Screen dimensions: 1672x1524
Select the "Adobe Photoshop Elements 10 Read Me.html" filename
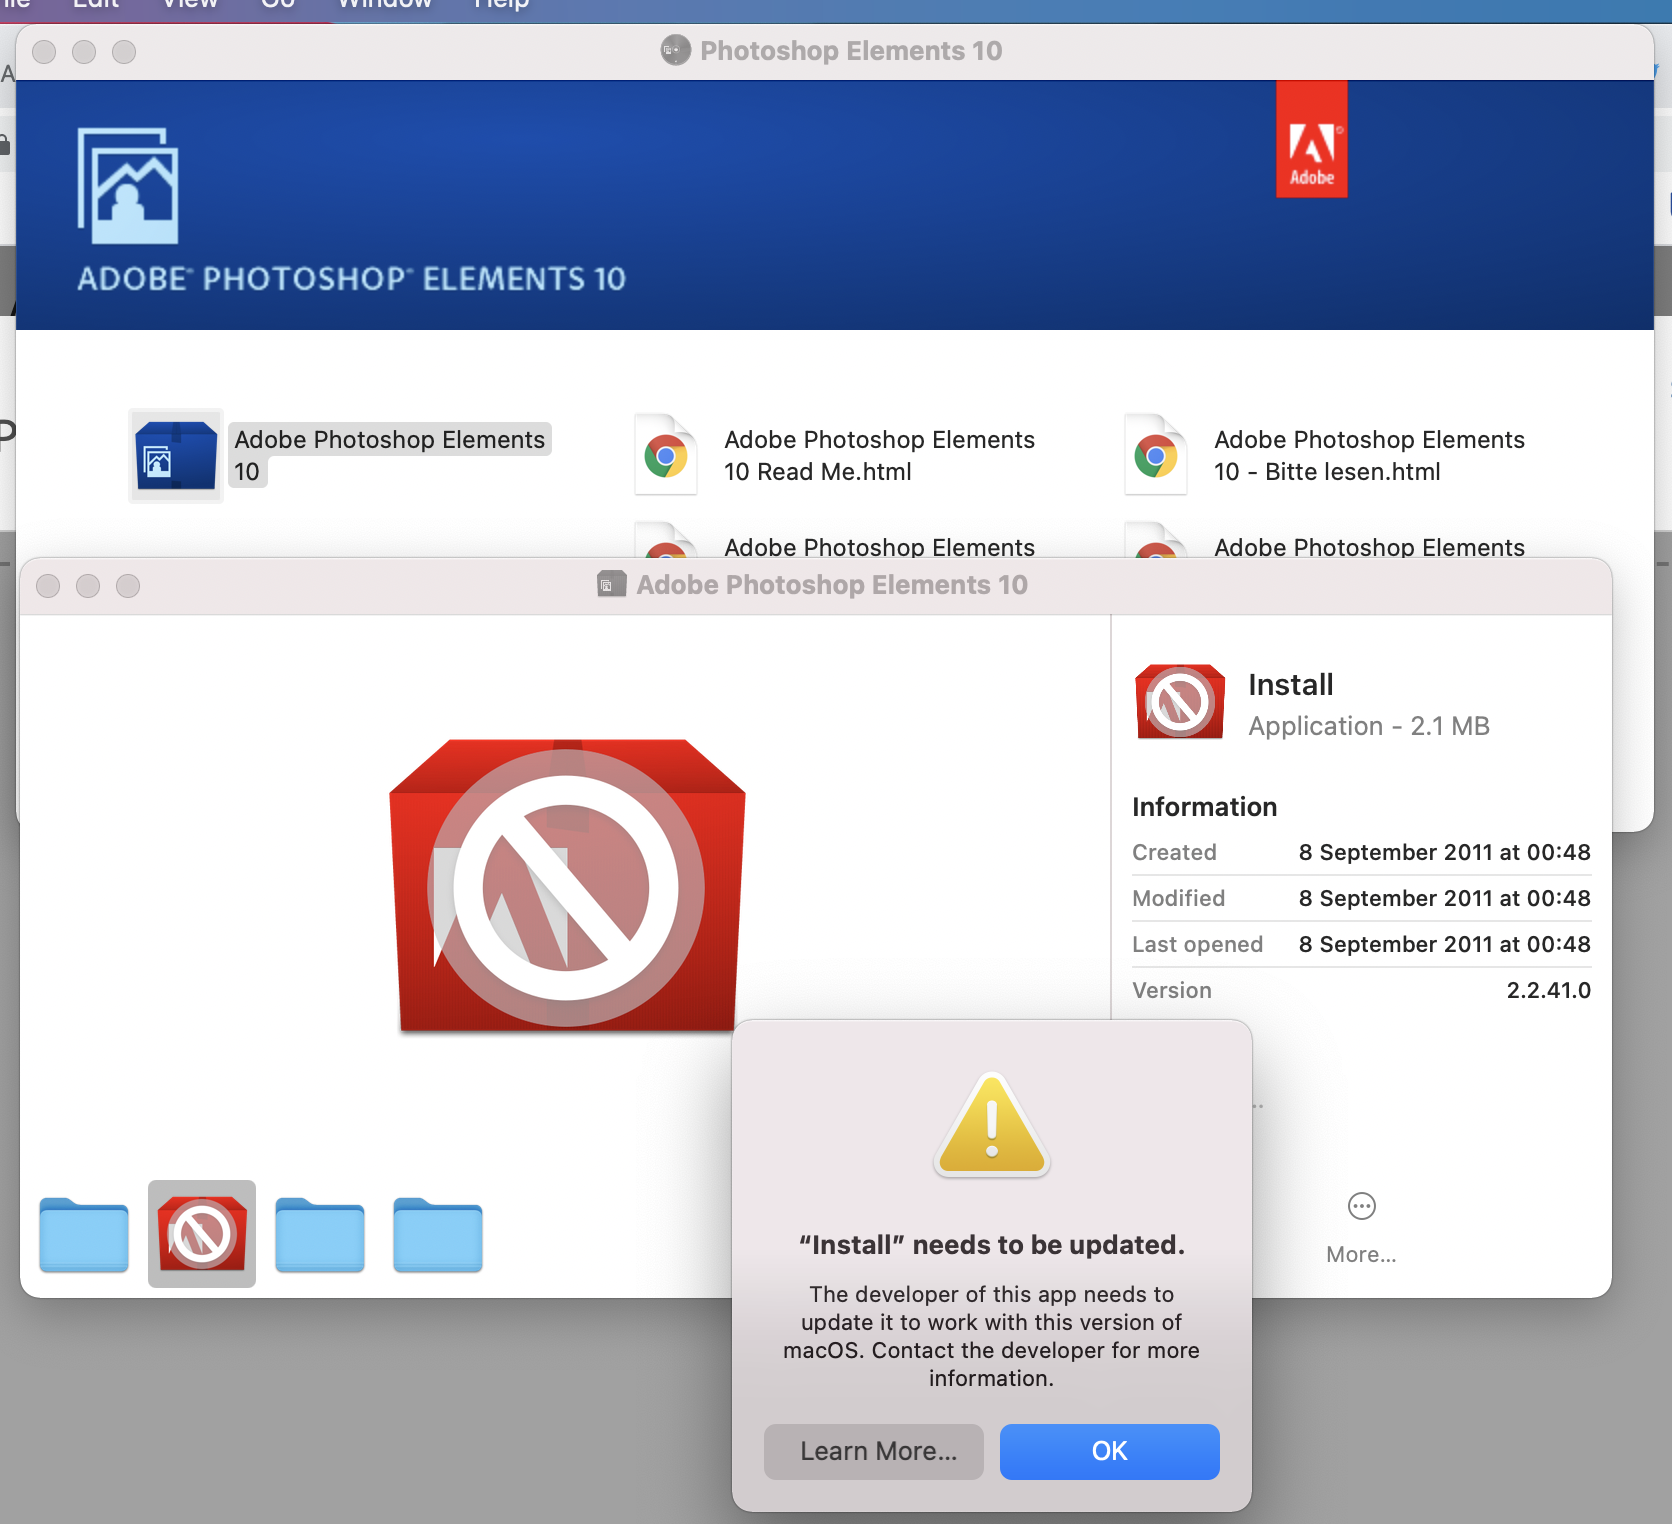(x=879, y=455)
